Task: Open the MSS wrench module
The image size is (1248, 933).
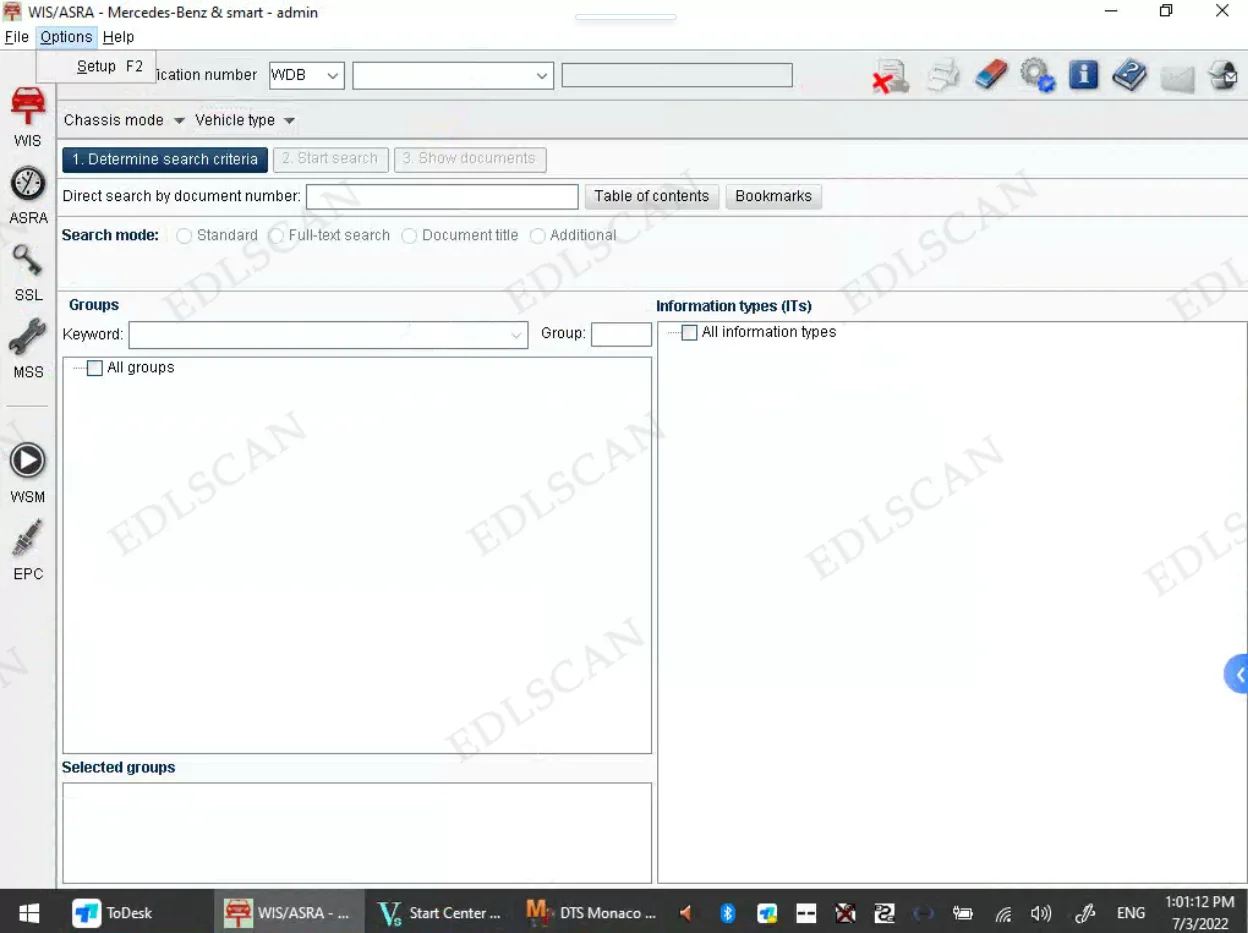Action: pyautogui.click(x=28, y=349)
